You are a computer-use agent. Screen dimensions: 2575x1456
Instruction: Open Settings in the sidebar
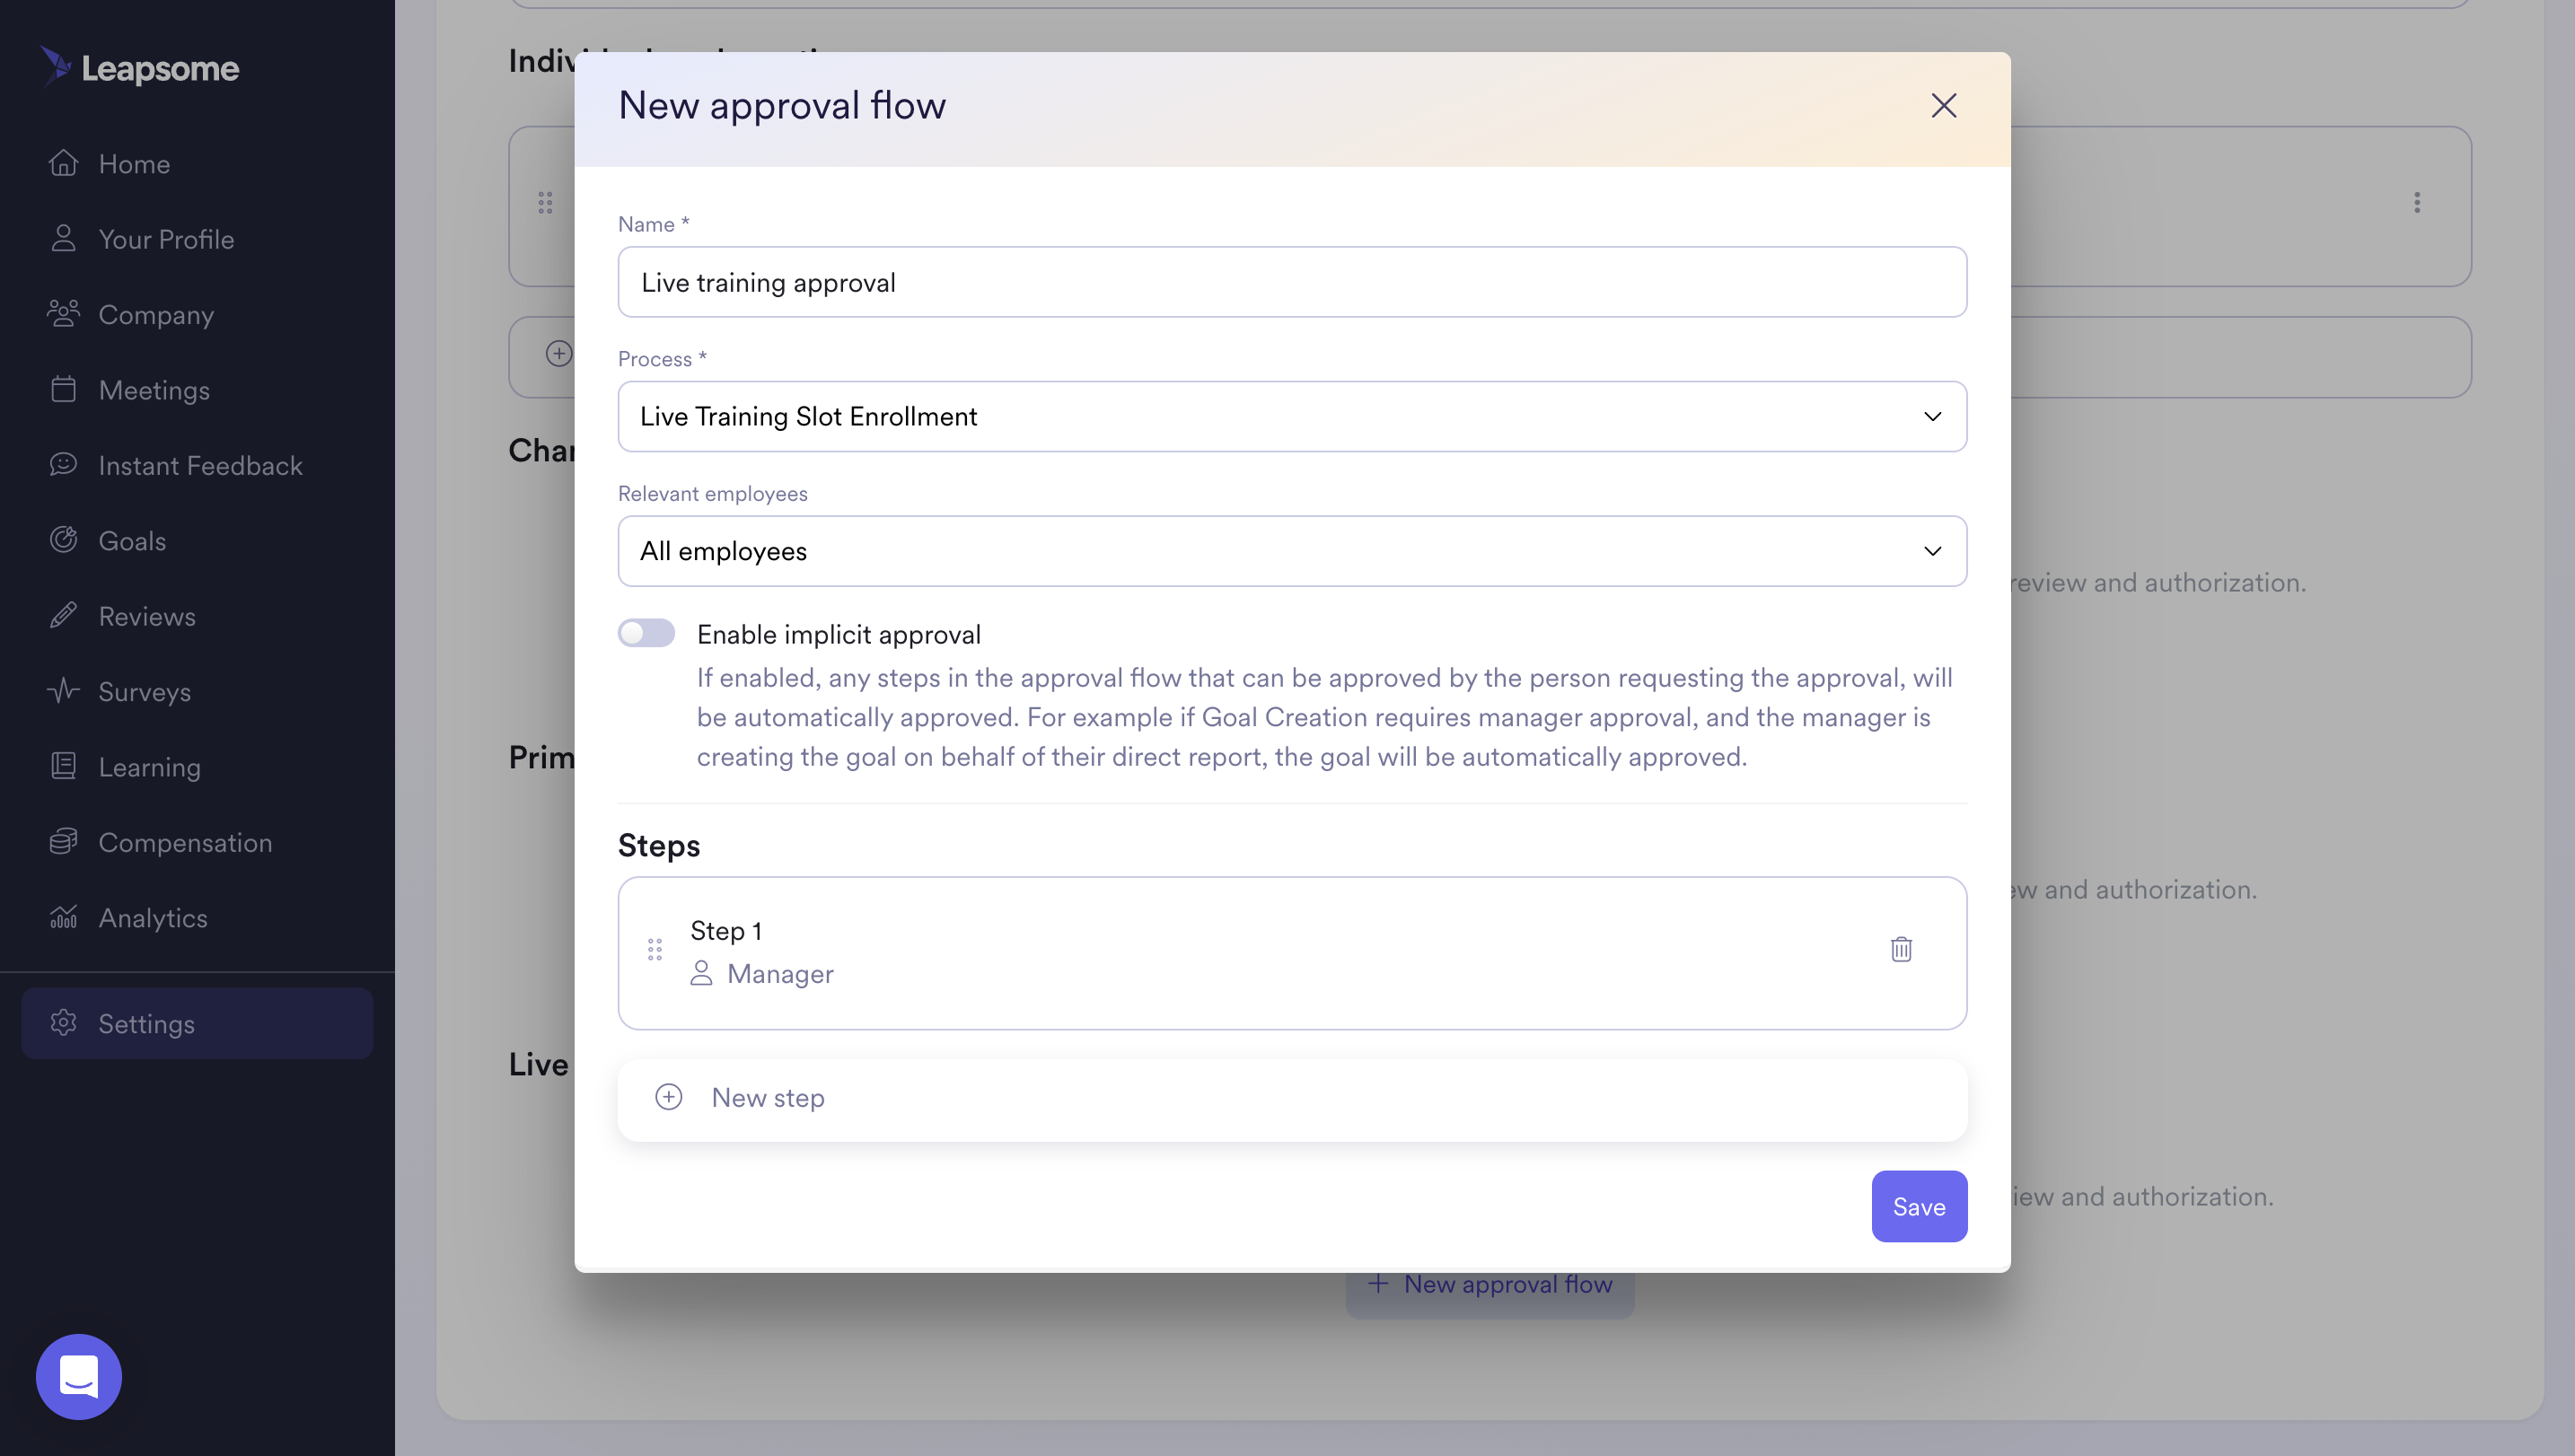pos(197,1023)
